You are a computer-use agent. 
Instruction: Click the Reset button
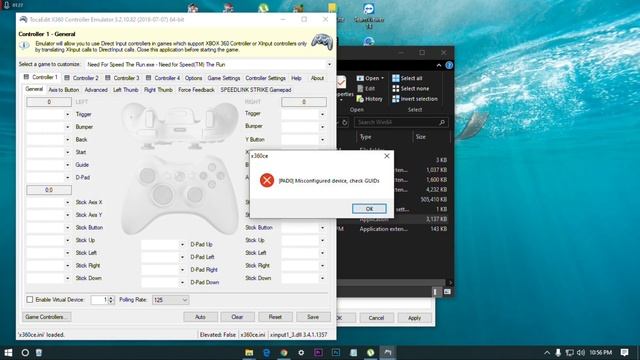coord(275,317)
